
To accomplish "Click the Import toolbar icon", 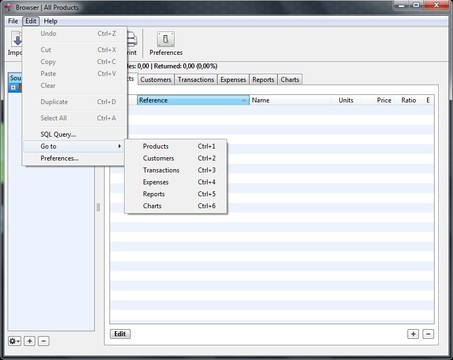I will 15,43.
